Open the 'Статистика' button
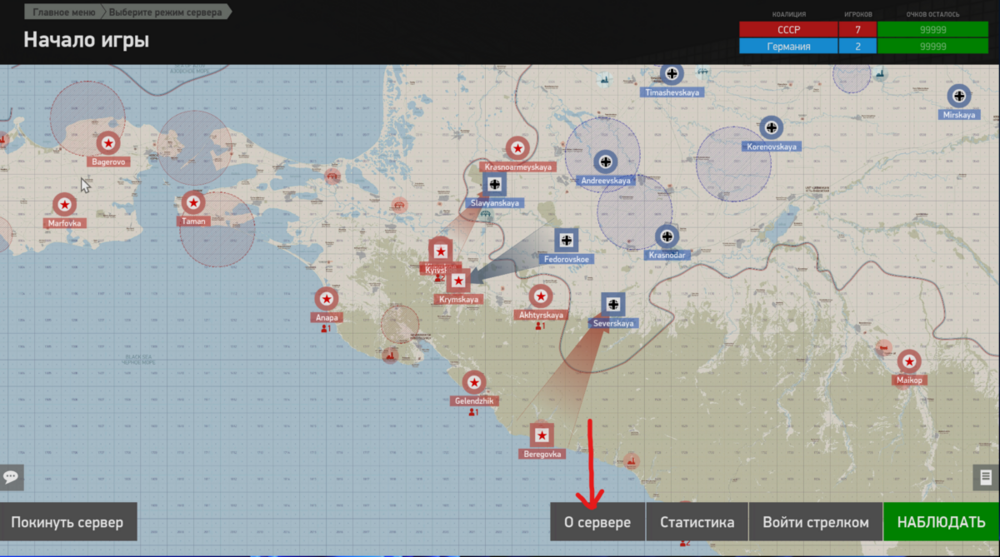Image resolution: width=1000 pixels, height=557 pixels. [x=697, y=522]
